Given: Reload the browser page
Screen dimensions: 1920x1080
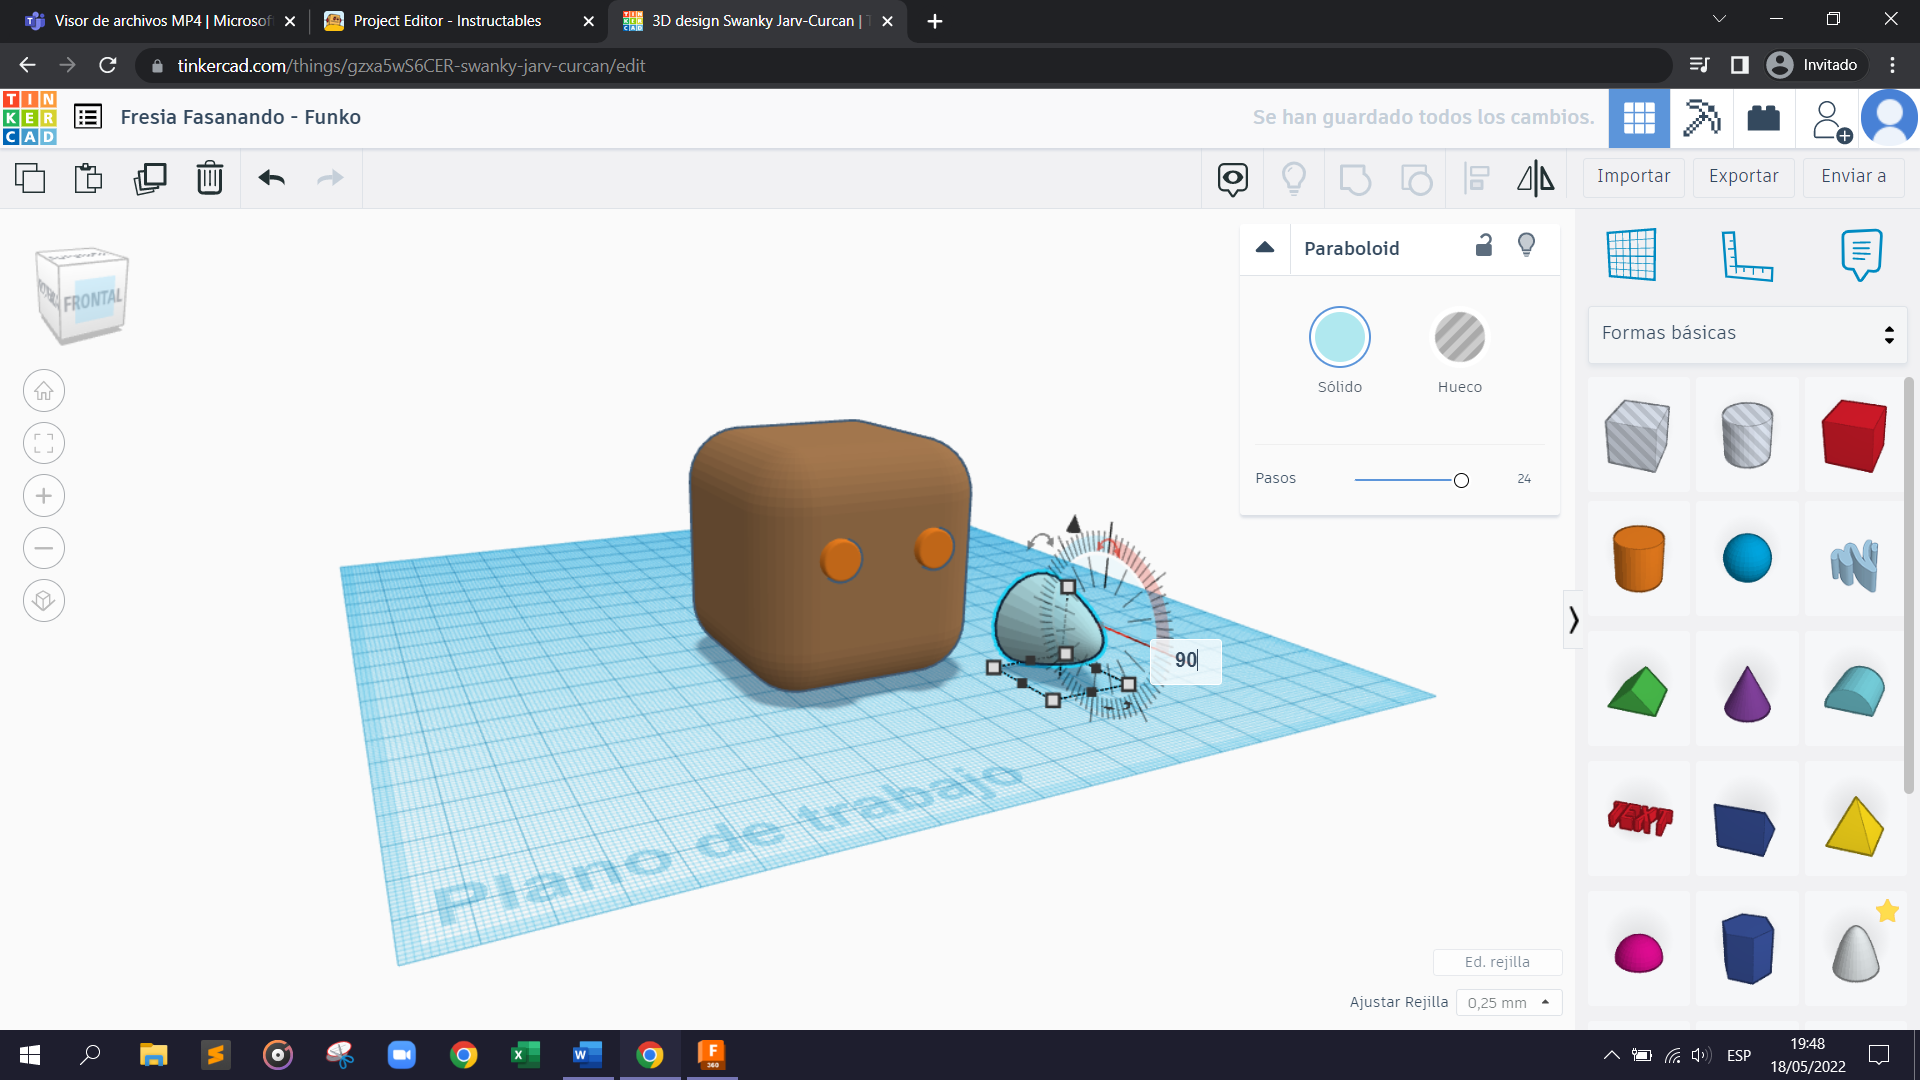Looking at the screenshot, I should [x=108, y=65].
